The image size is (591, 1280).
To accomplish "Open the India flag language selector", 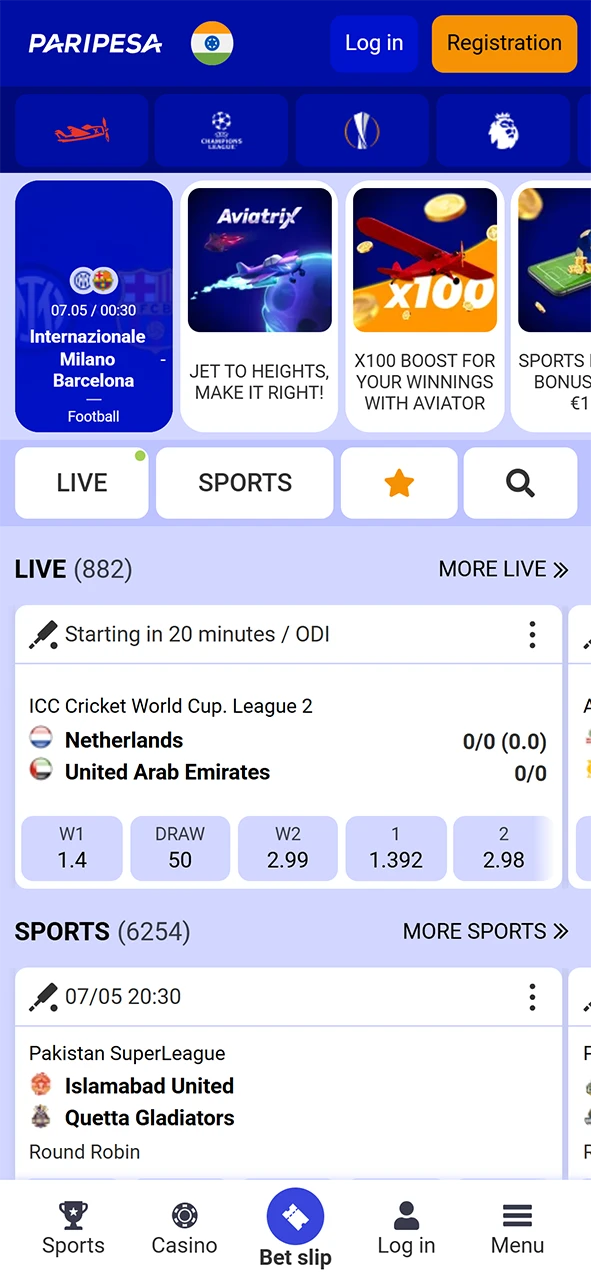I will point(211,43).
